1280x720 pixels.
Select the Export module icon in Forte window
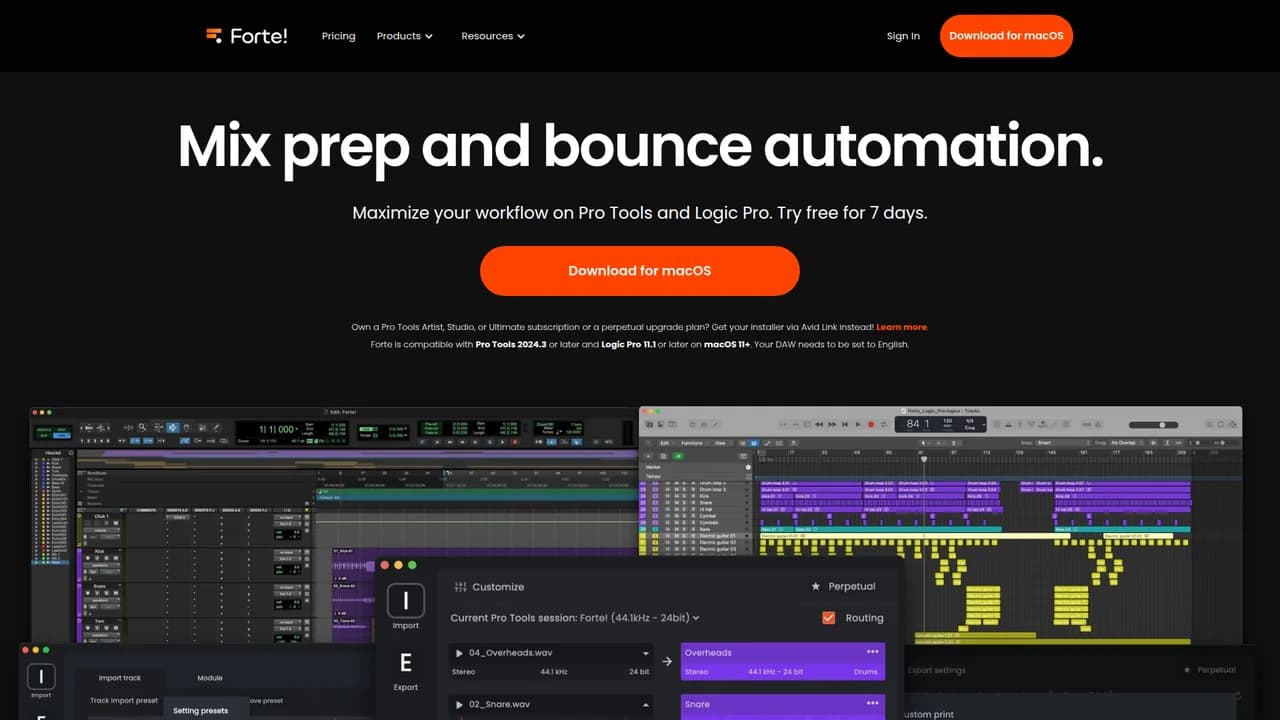coord(405,663)
